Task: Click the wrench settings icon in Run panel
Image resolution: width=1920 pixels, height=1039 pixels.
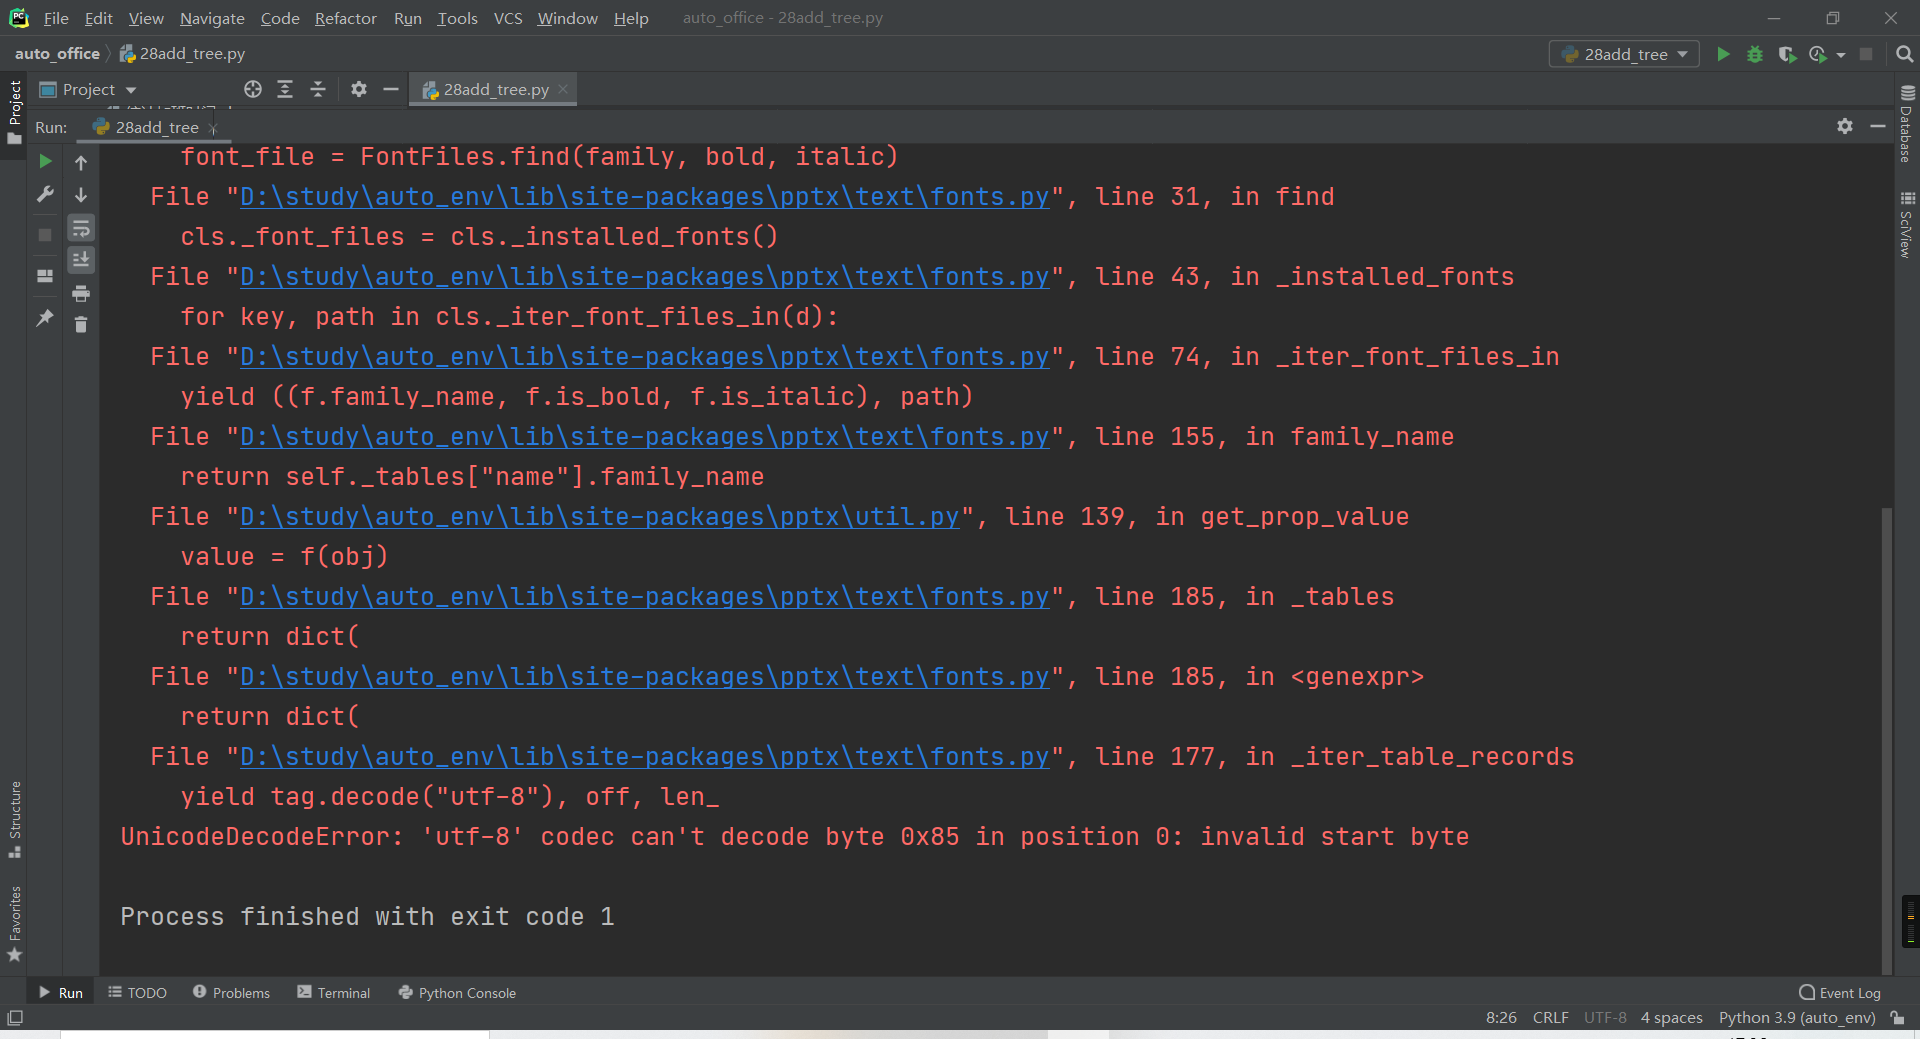Action: tap(45, 194)
